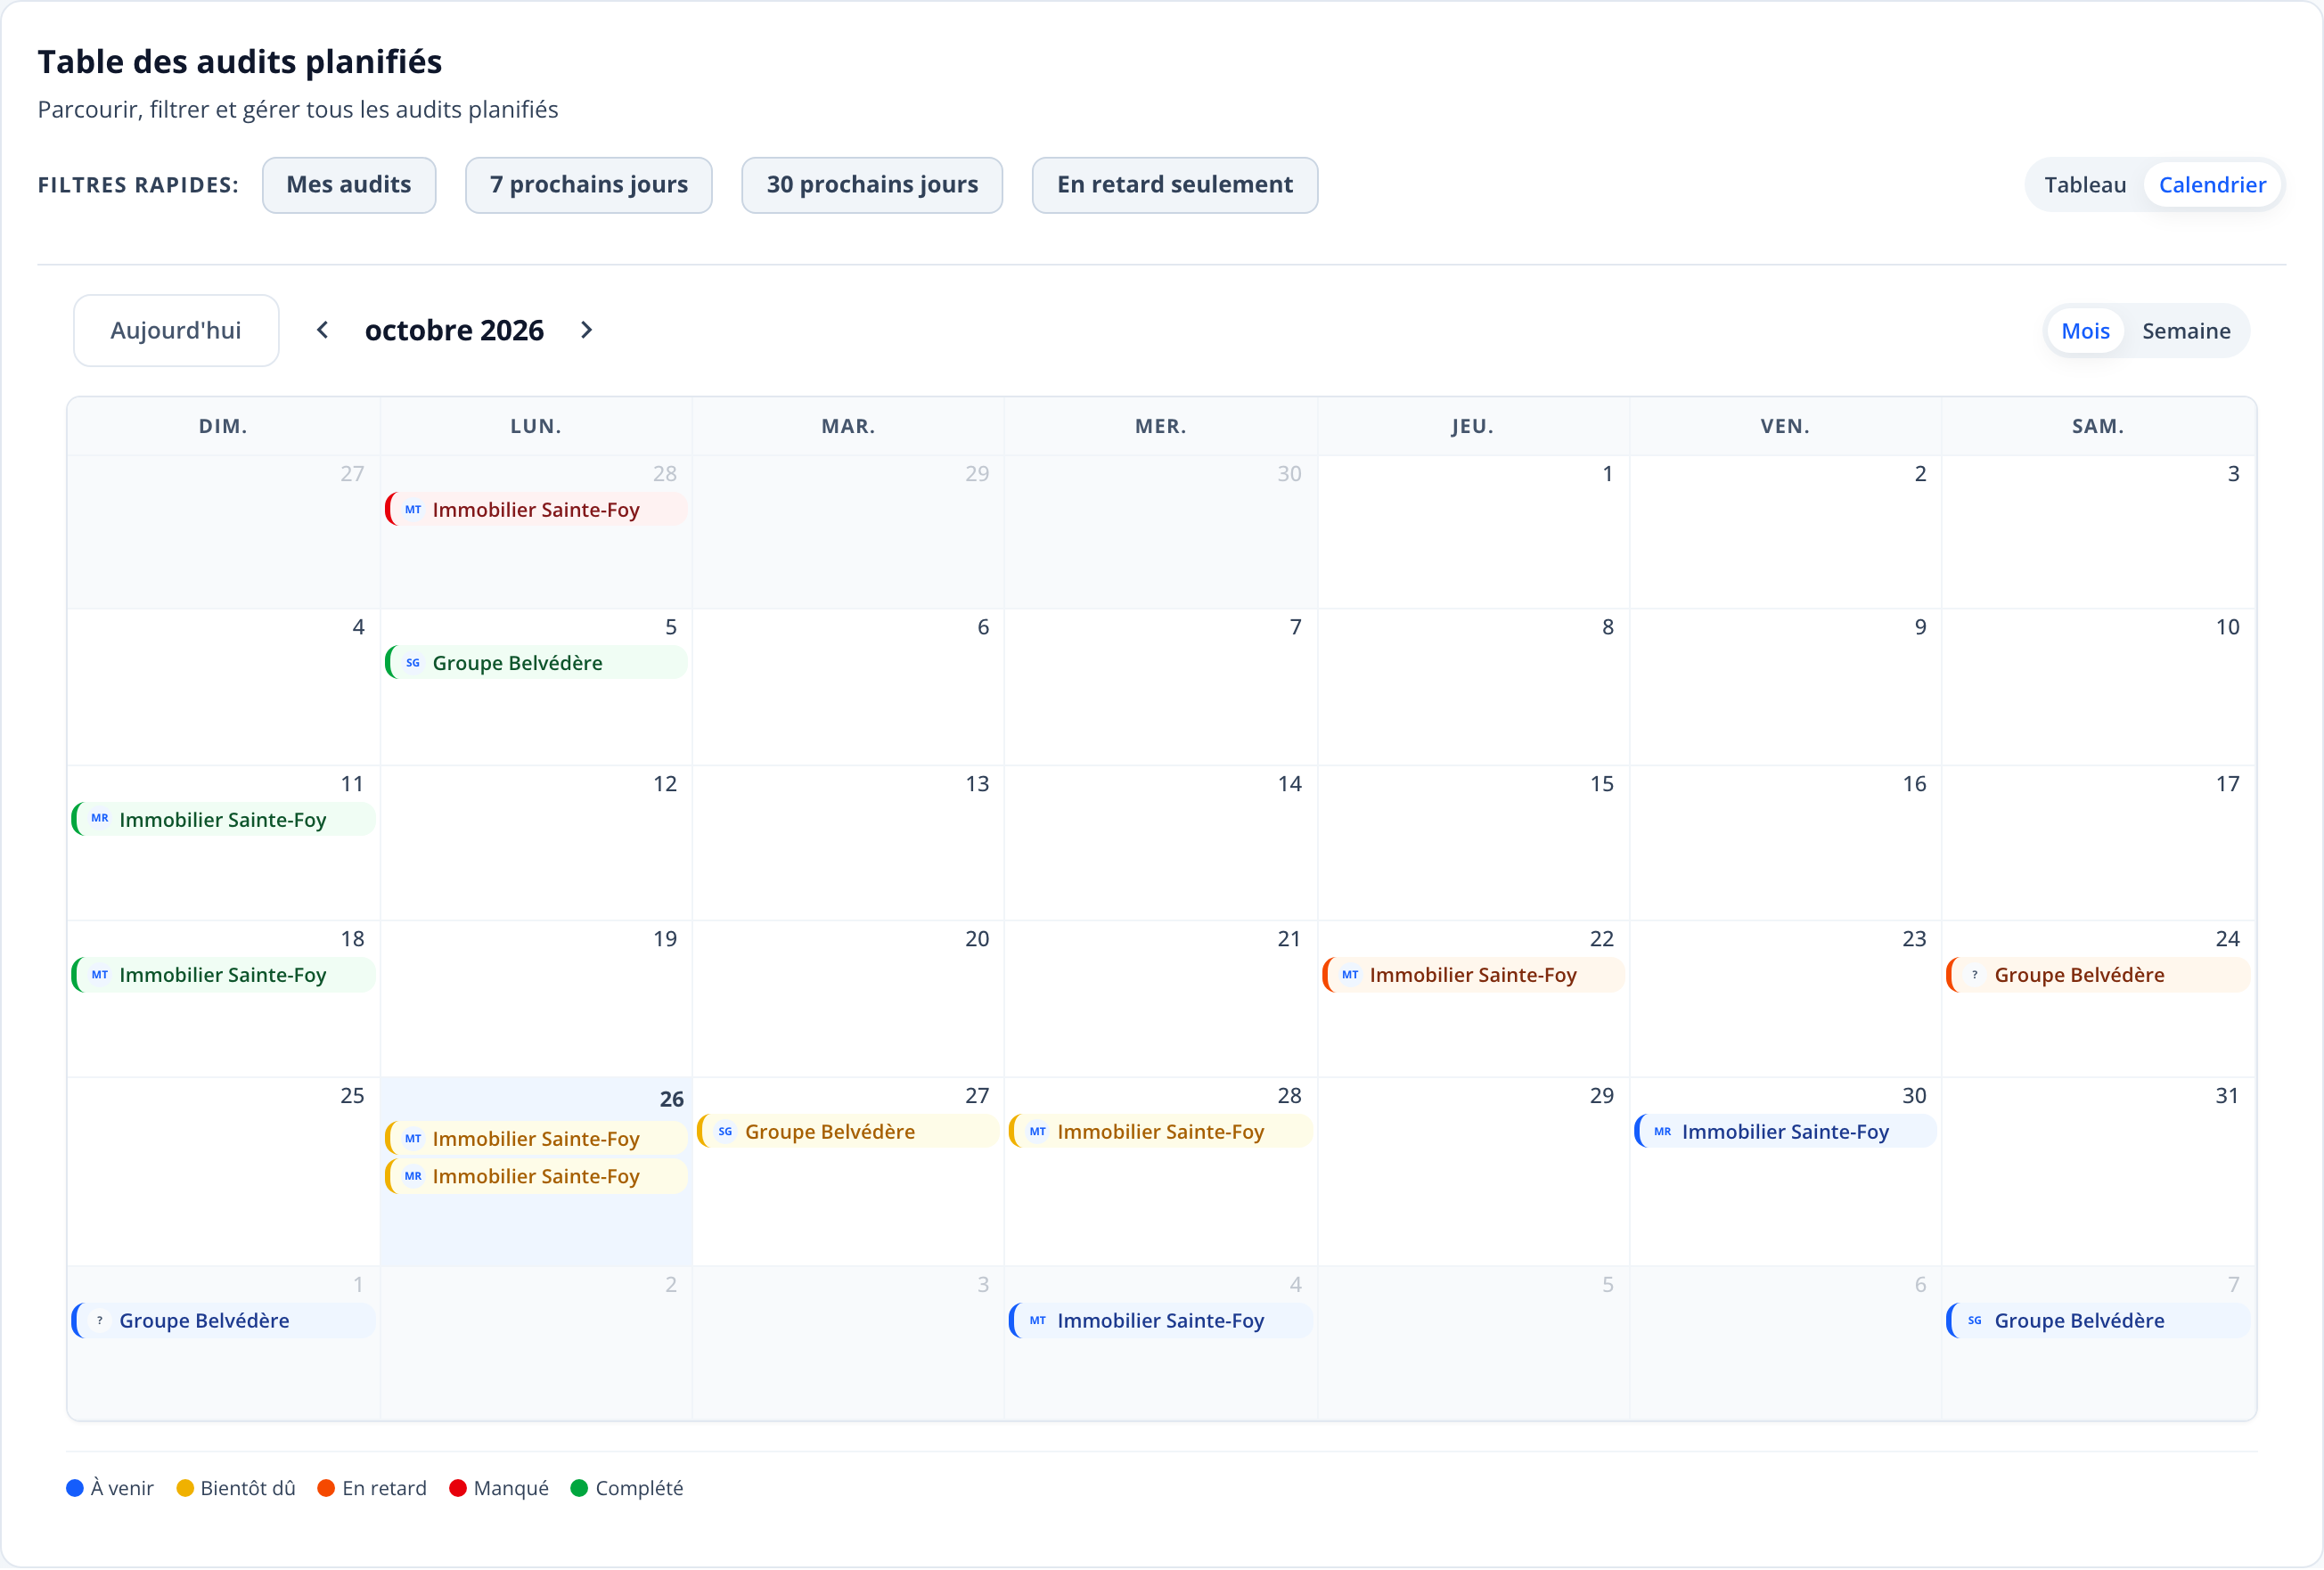Open MT Immobilier Sainte-Foy audit on October 26
The height and width of the screenshot is (1570, 2324).
536,1139
